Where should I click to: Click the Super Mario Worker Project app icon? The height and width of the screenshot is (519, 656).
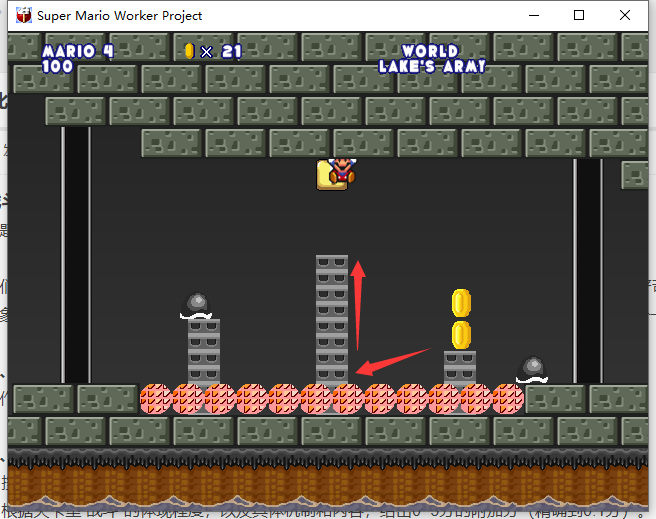click(23, 15)
